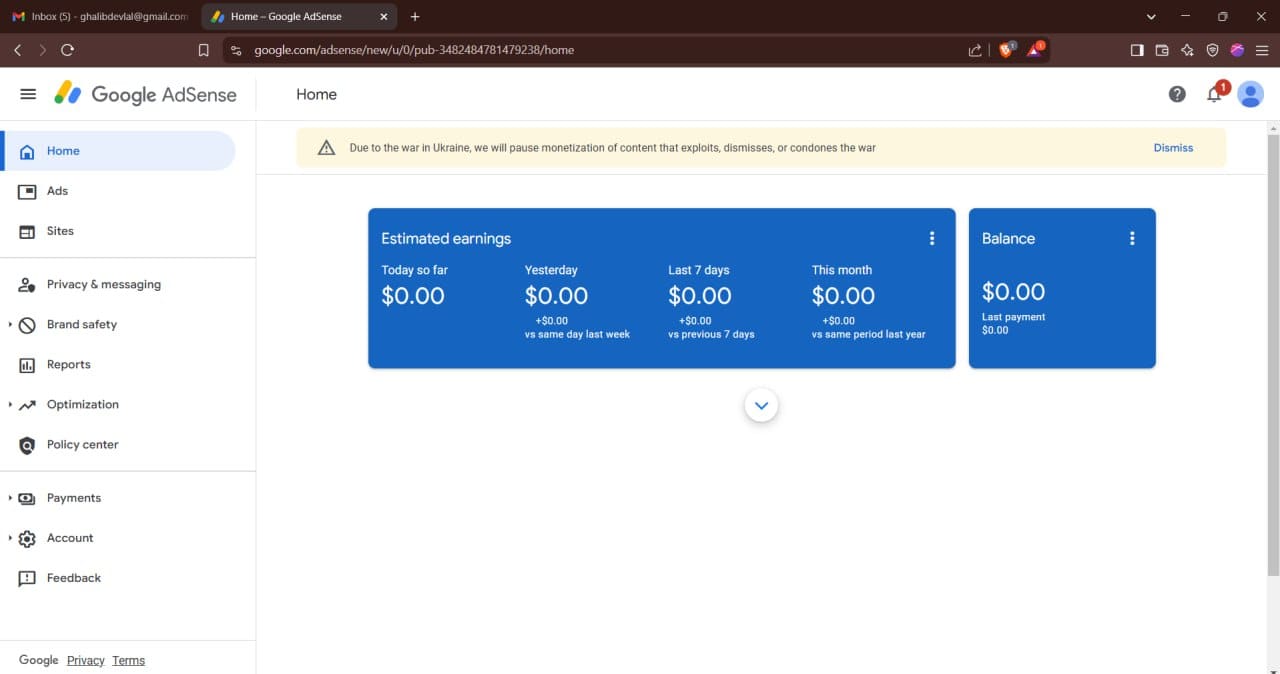Viewport: 1280px width, 674px height.
Task: Open Privacy & messaging in the sidebar
Action: click(118, 284)
